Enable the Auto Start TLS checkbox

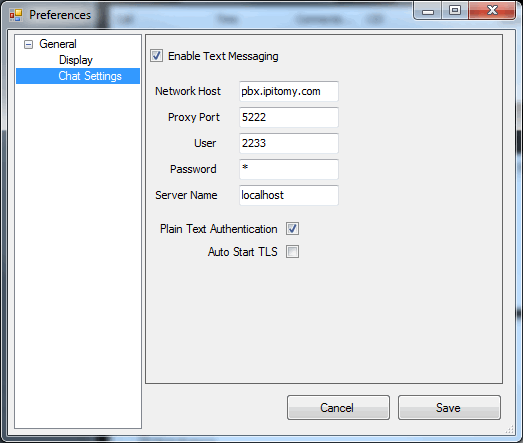click(x=292, y=252)
